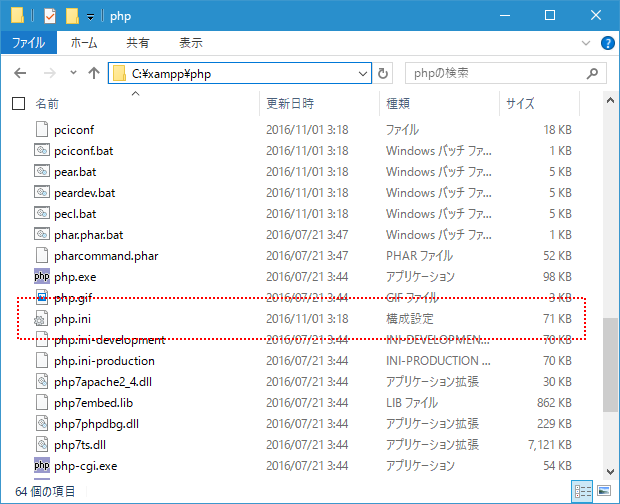620x504 pixels.
Task: Click the pharcommand.phar file icon
Action: 42,255
